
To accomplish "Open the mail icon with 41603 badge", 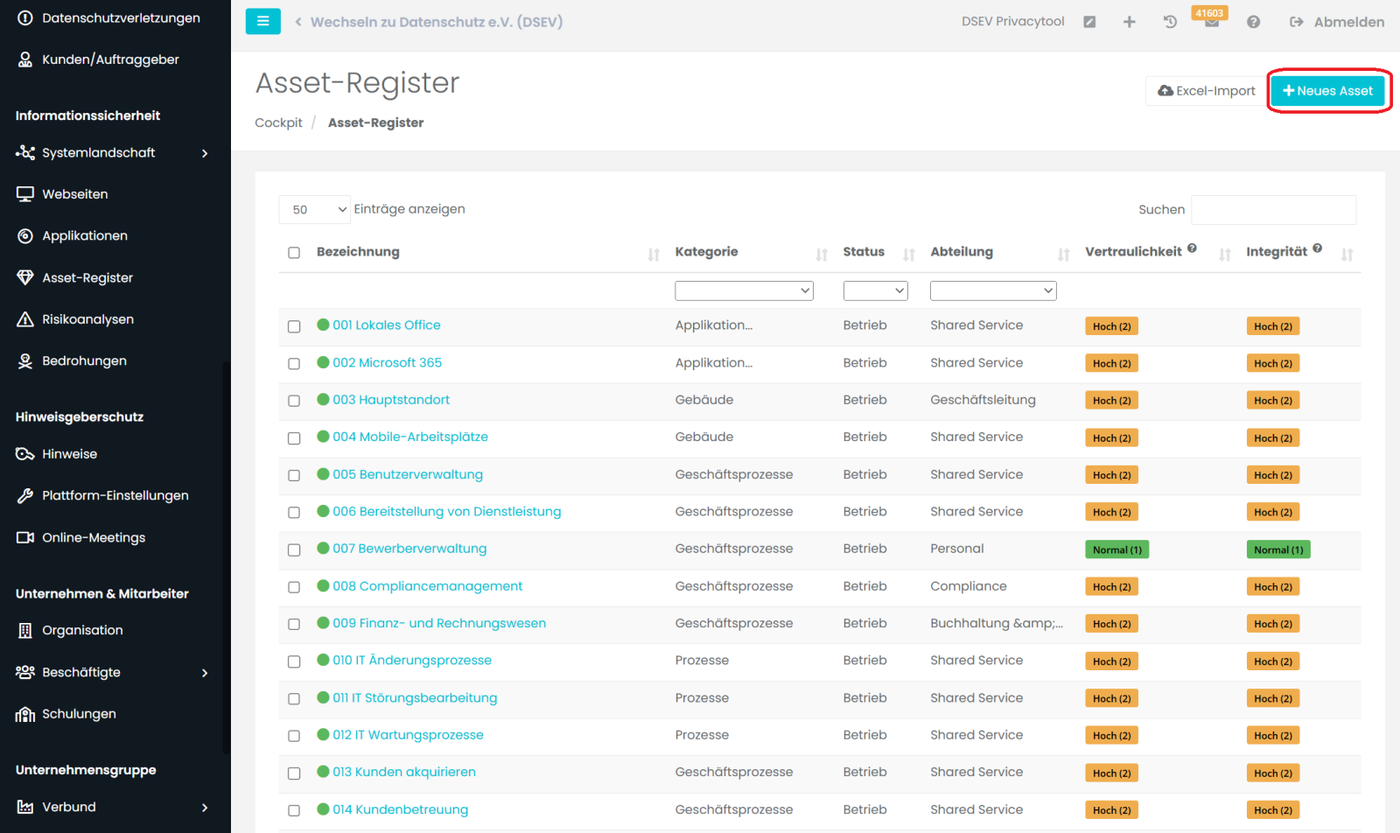I will [1211, 22].
